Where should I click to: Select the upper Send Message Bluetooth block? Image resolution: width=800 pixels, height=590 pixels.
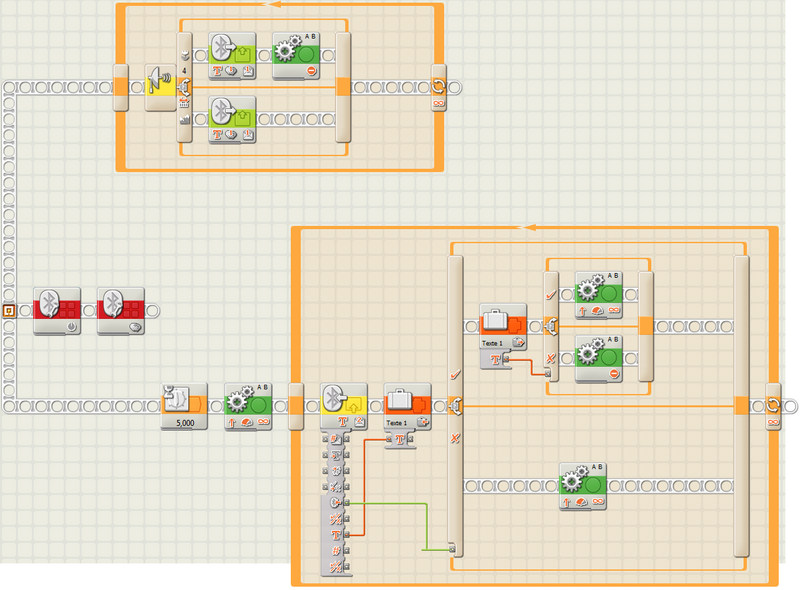(x=232, y=55)
